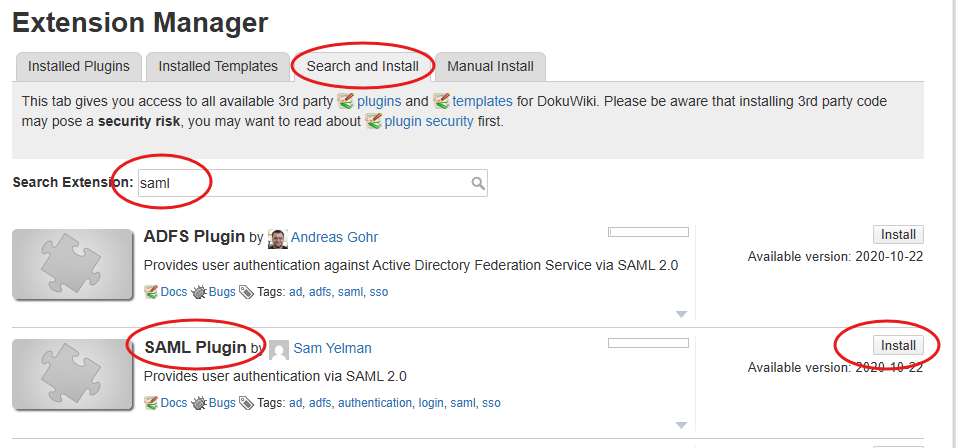Click ADFS Plugin puzzle piece thumbnail
This screenshot has height=448, width=956.
(72, 264)
